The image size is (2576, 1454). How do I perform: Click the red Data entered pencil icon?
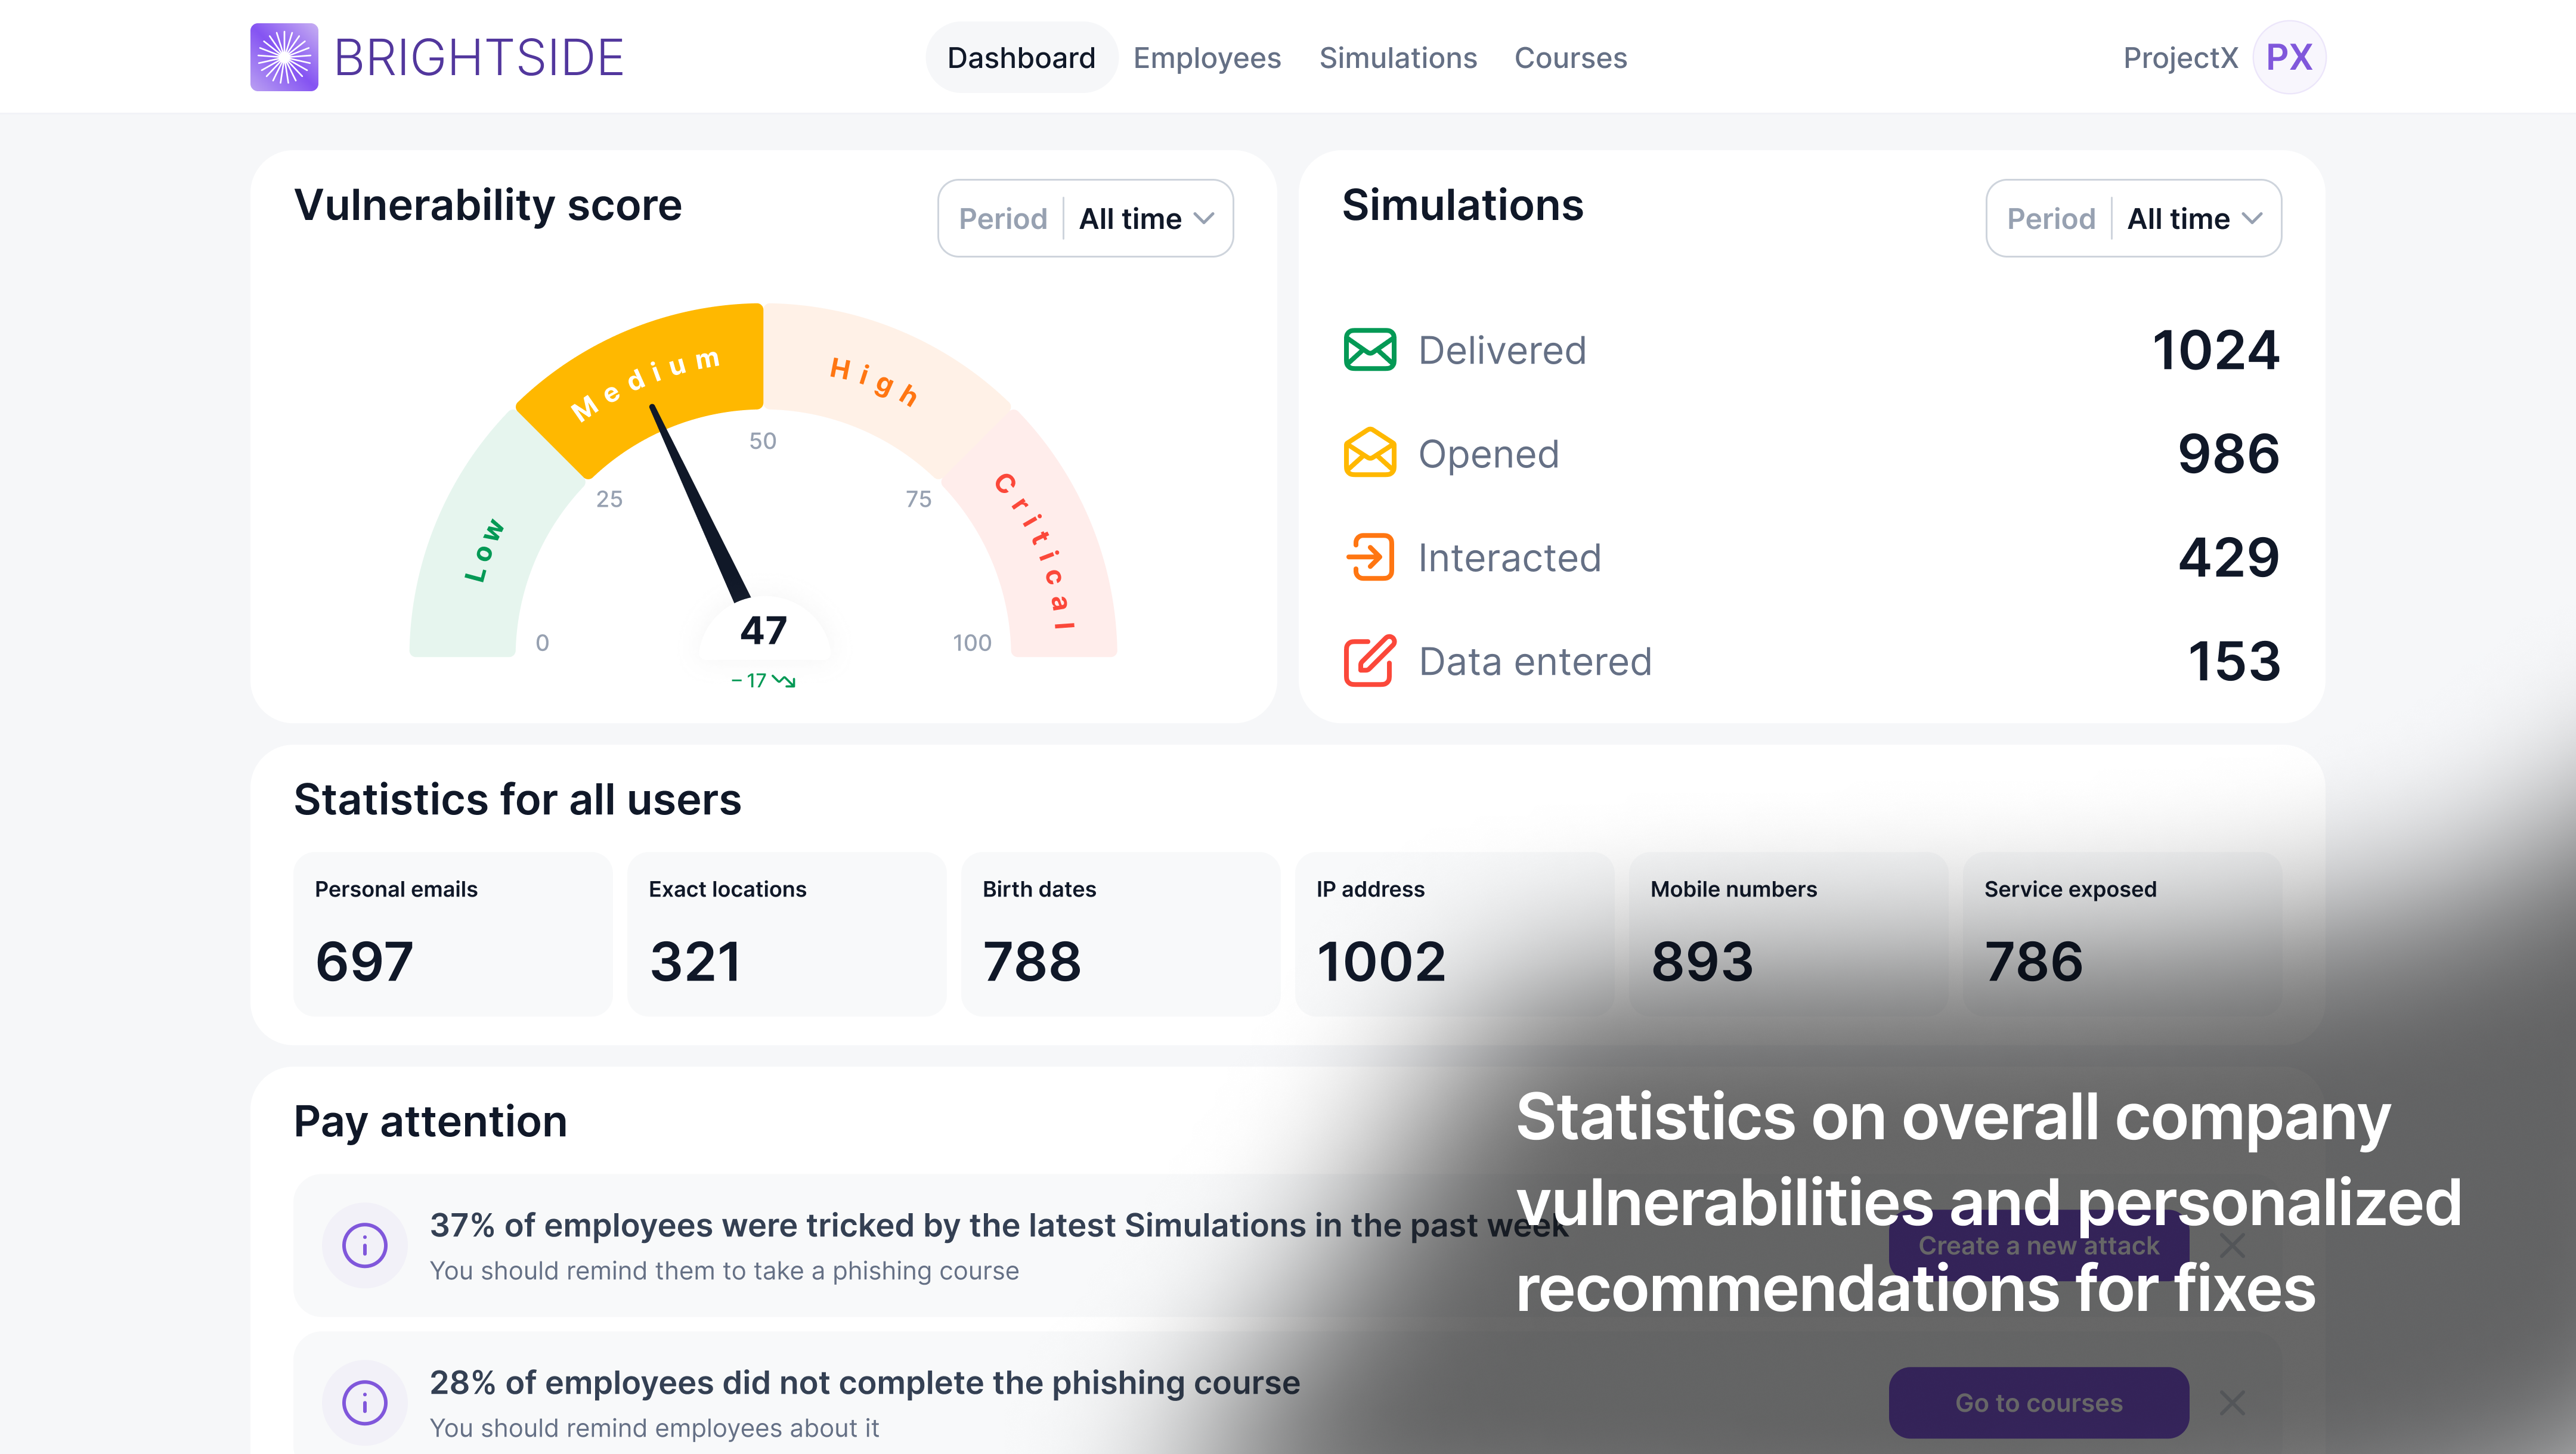pyautogui.click(x=1369, y=661)
